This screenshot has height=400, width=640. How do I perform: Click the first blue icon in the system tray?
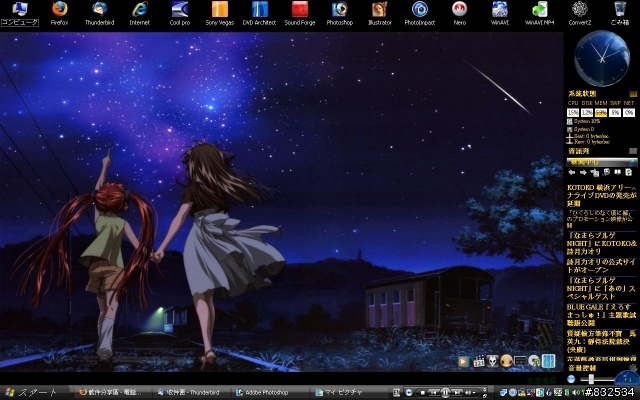[x=504, y=393]
